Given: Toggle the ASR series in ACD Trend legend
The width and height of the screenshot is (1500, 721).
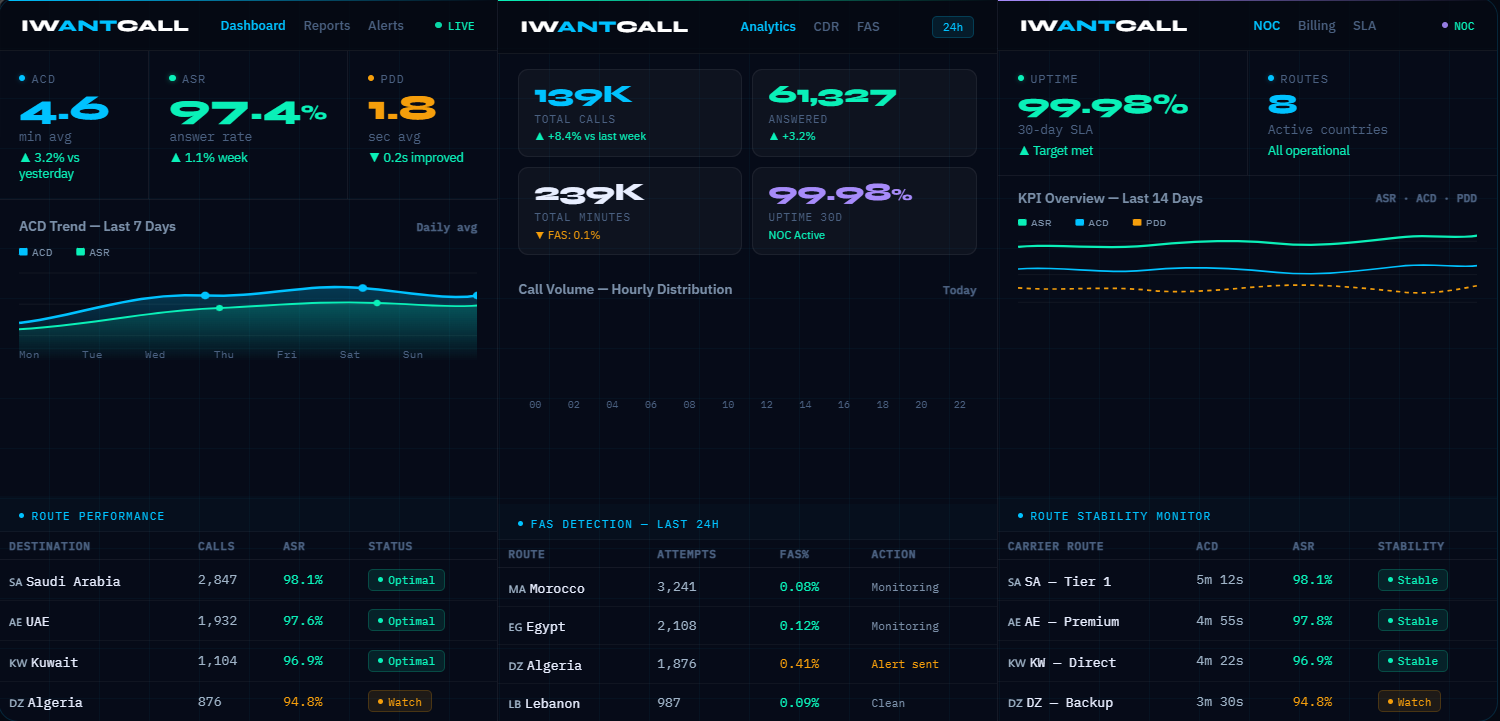Looking at the screenshot, I should 91,252.
